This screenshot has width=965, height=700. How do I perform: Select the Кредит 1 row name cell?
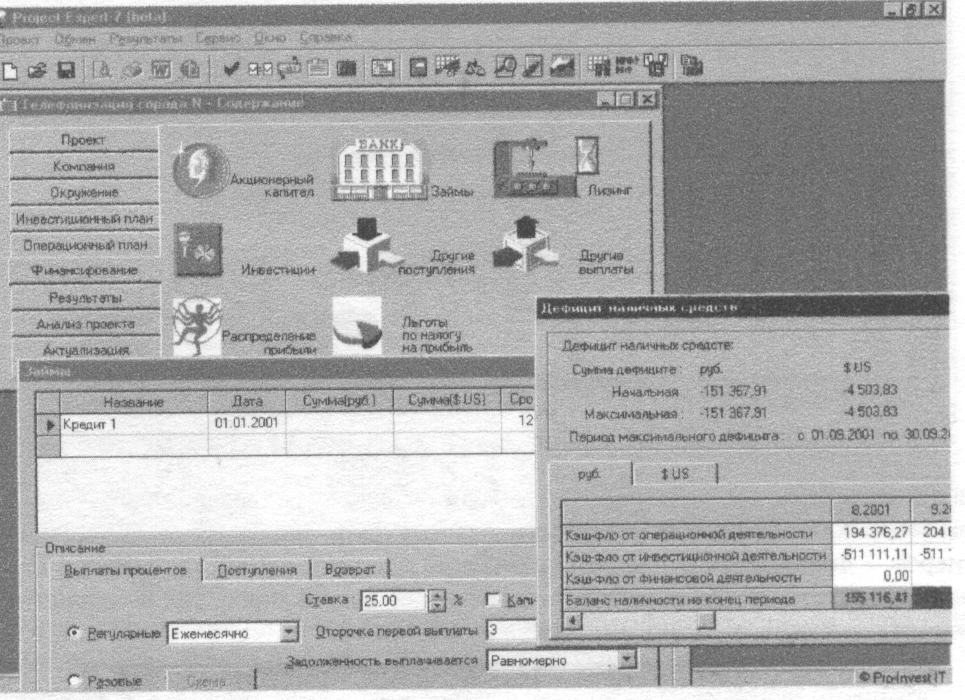[x=134, y=424]
